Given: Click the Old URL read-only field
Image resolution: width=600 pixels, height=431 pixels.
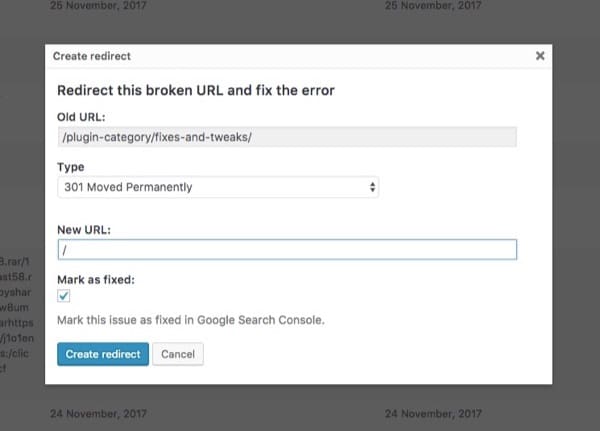Looking at the screenshot, I should coord(286,137).
